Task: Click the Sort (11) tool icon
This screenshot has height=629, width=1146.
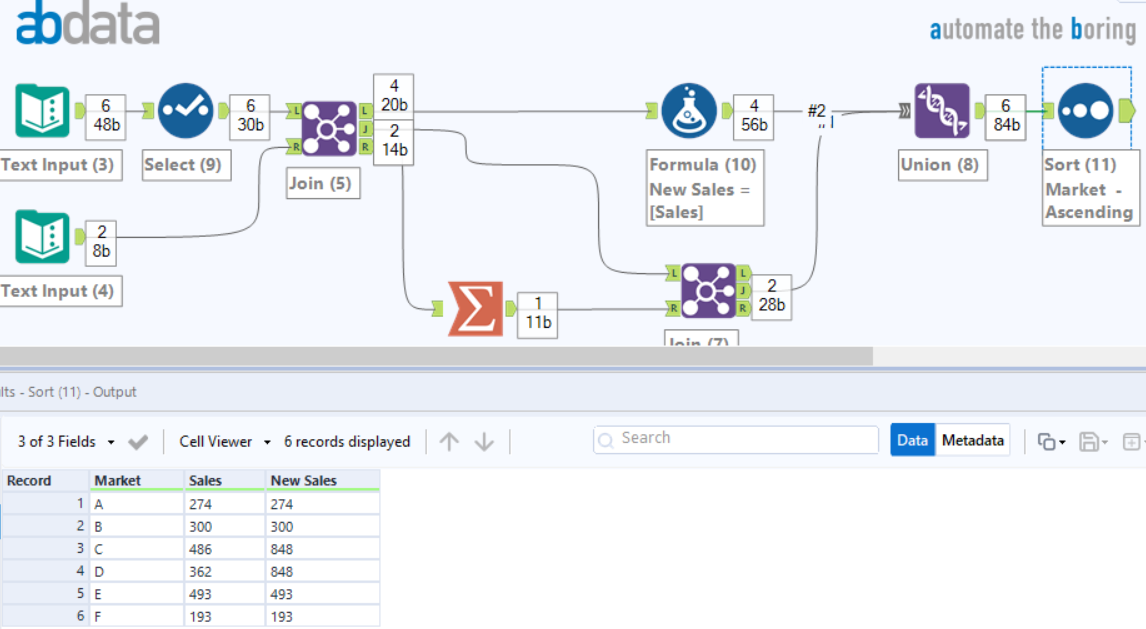Action: 1086,110
